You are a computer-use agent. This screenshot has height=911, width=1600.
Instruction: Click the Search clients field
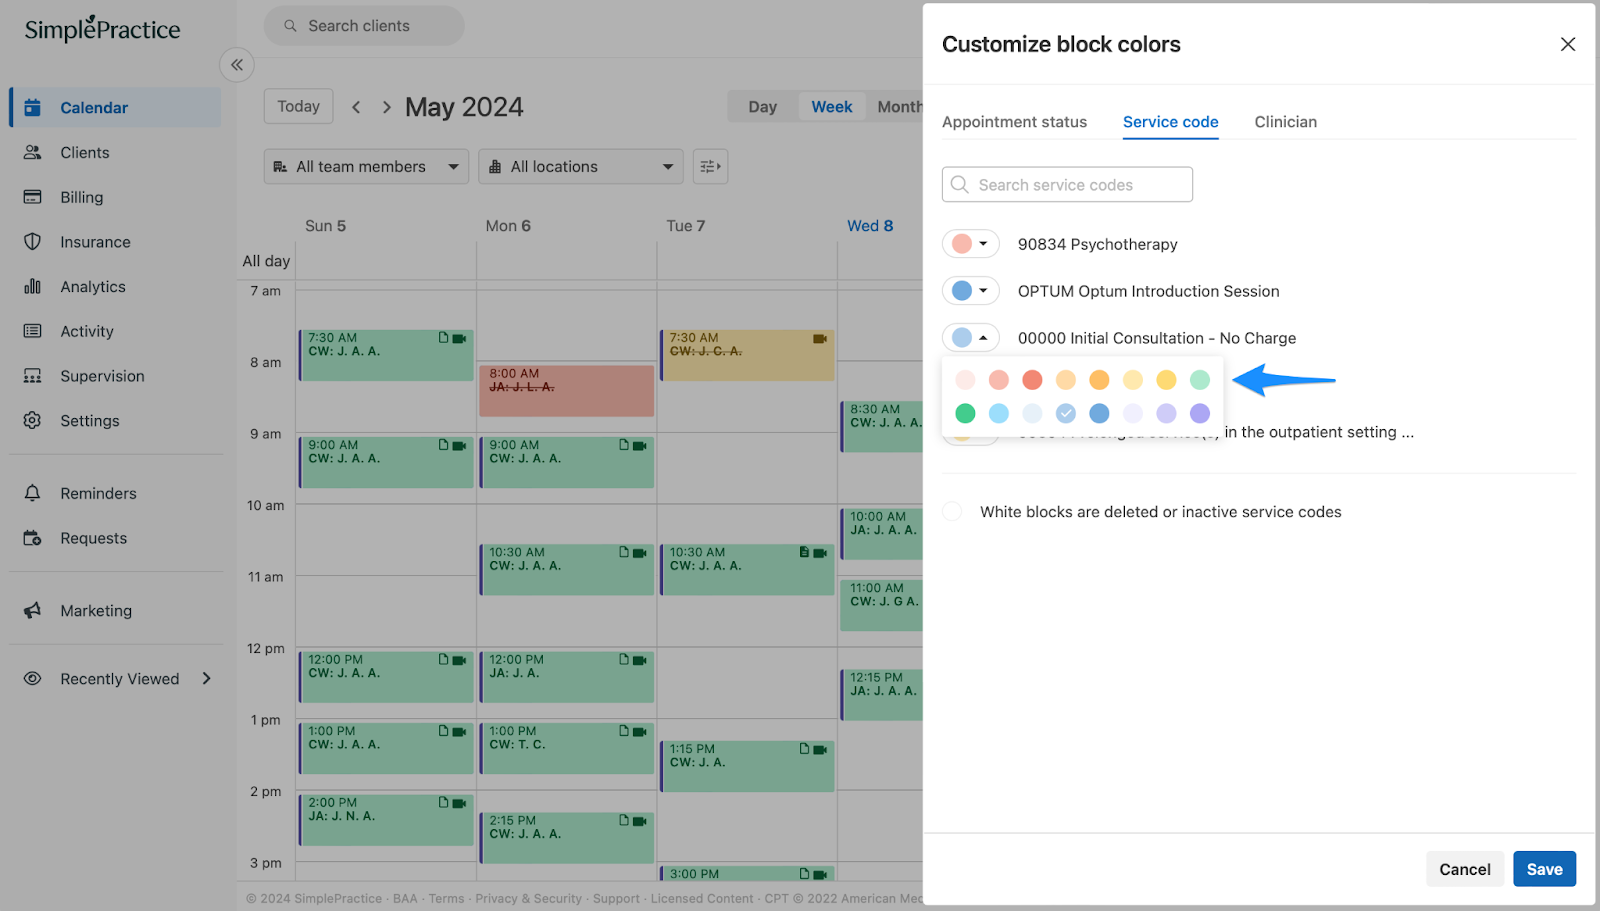(x=364, y=26)
